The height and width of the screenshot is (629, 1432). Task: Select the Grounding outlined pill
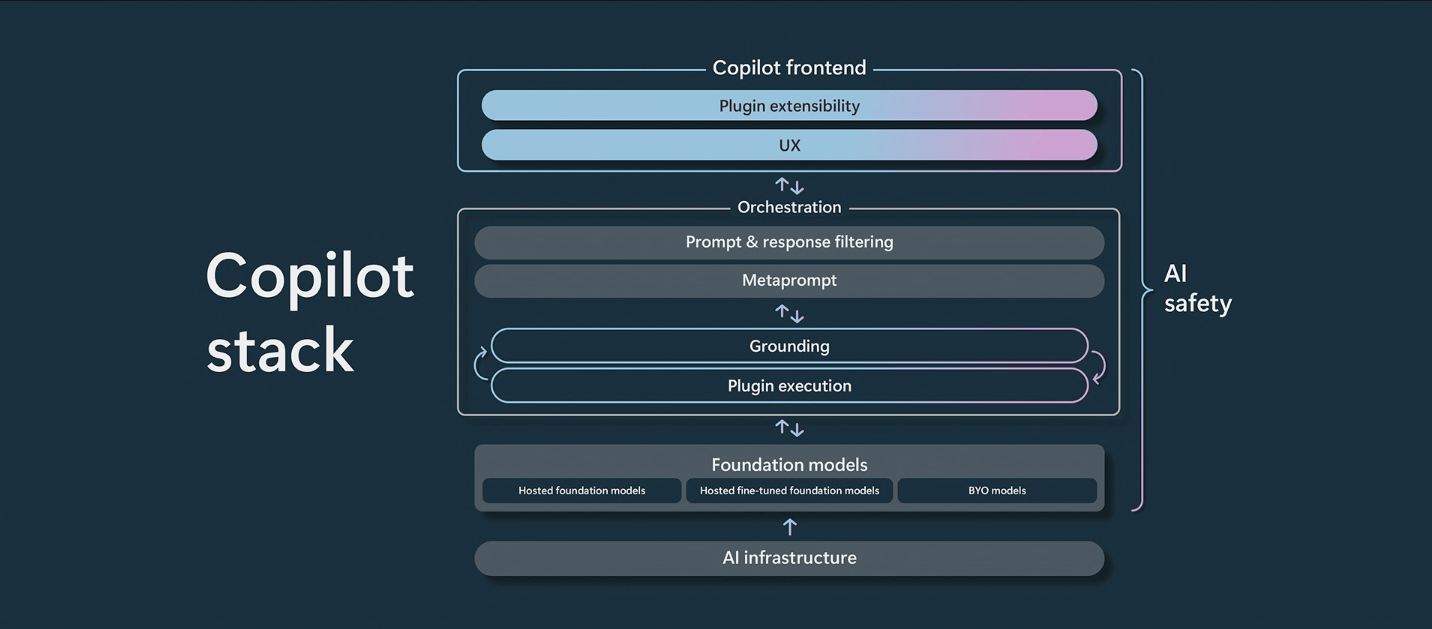[789, 346]
